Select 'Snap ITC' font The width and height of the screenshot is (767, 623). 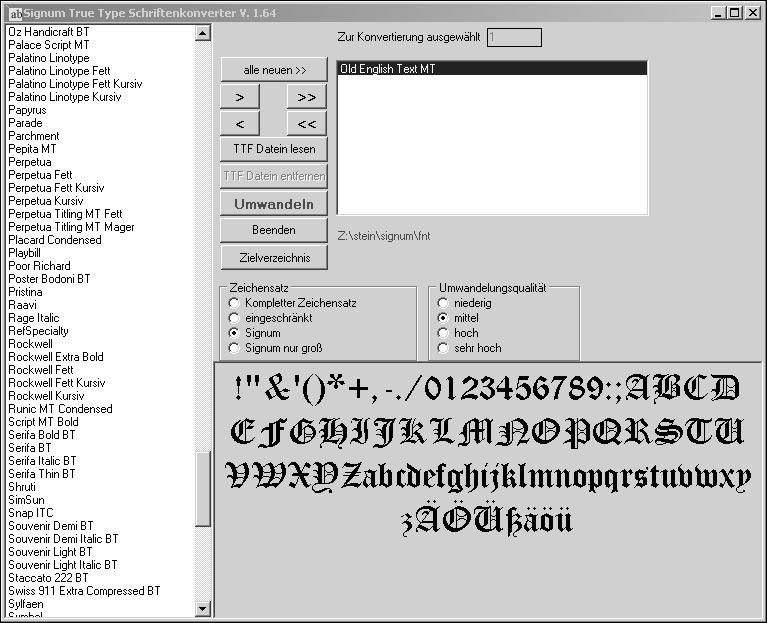[x=31, y=513]
